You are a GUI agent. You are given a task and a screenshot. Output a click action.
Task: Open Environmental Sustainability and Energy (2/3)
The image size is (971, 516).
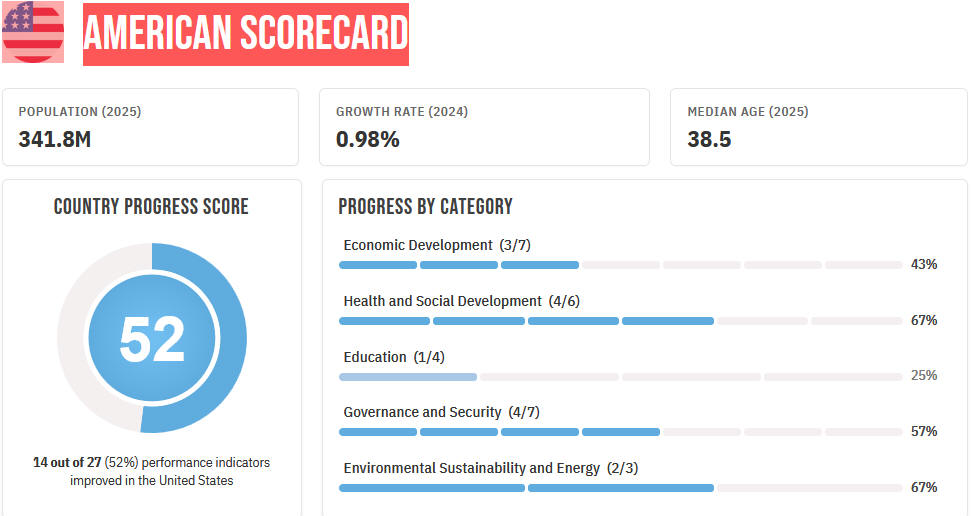pyautogui.click(x=490, y=468)
